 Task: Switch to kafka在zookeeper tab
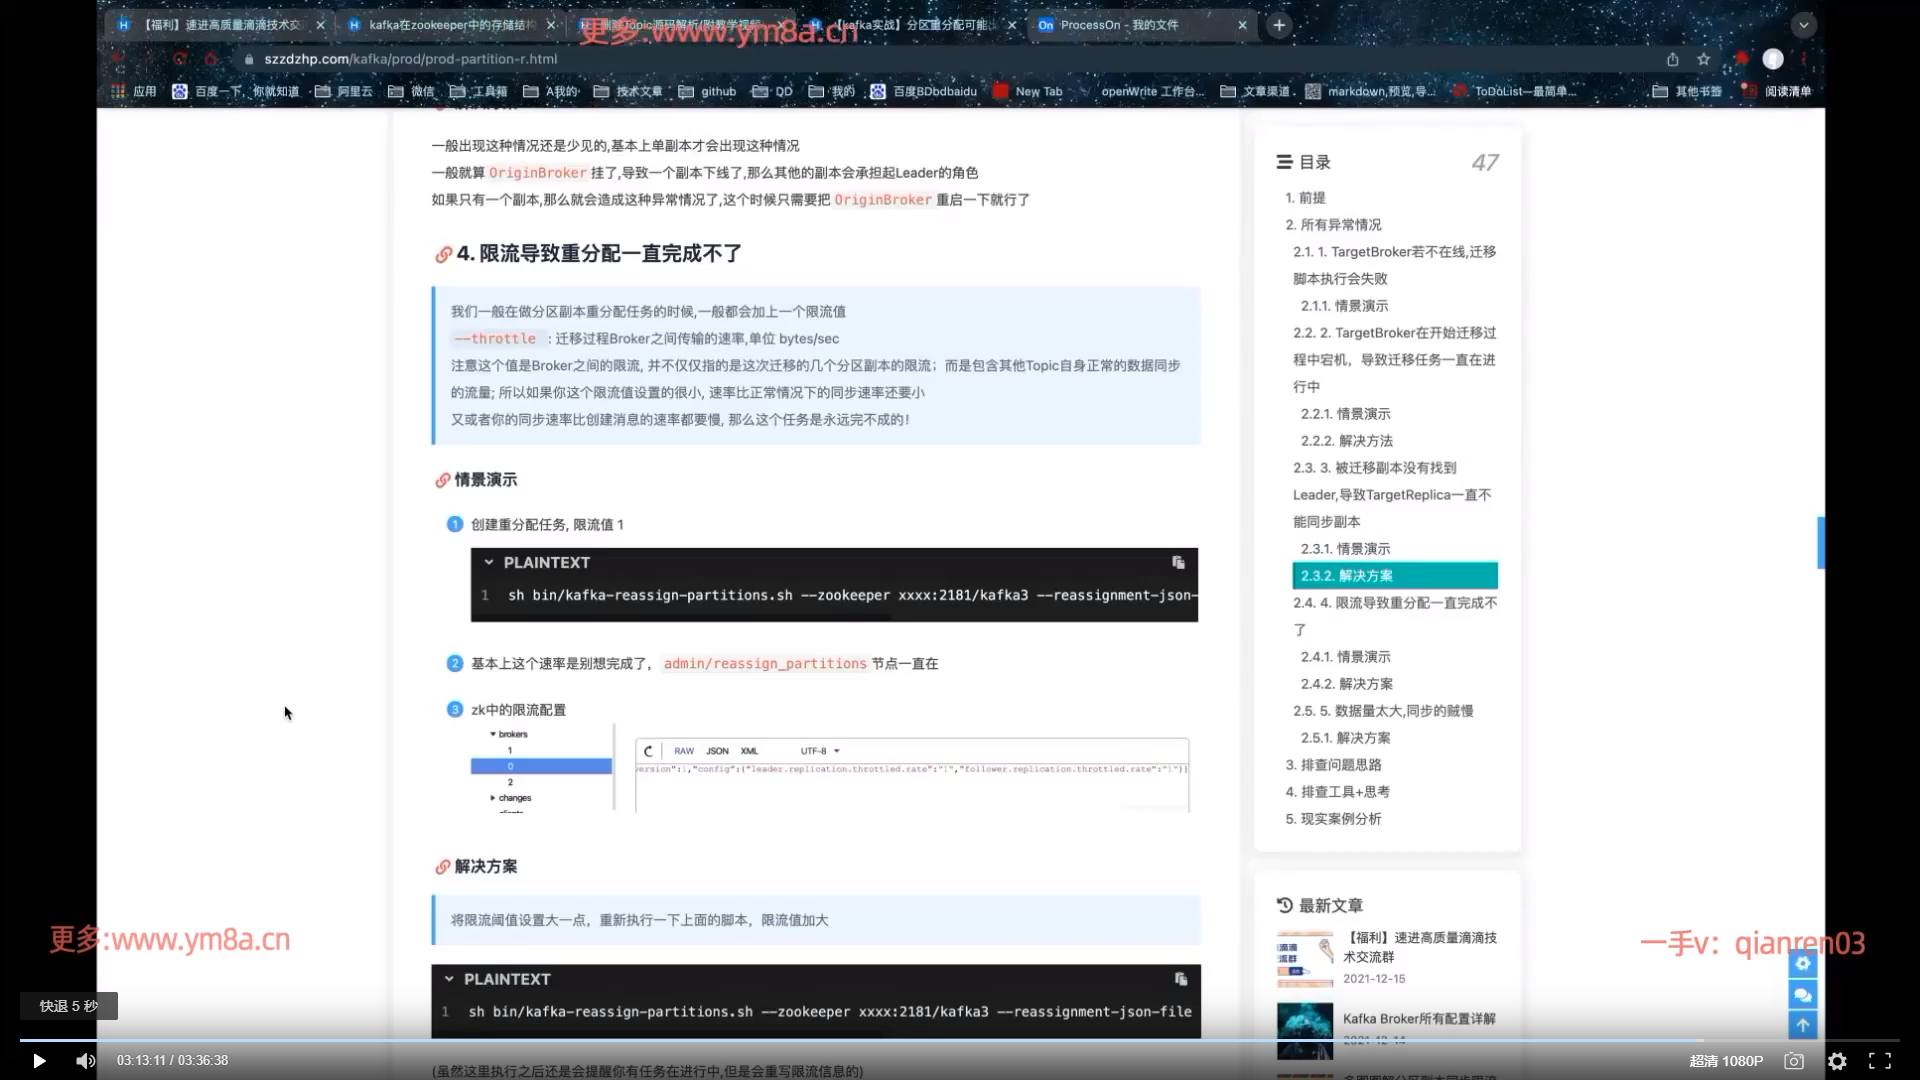click(450, 25)
